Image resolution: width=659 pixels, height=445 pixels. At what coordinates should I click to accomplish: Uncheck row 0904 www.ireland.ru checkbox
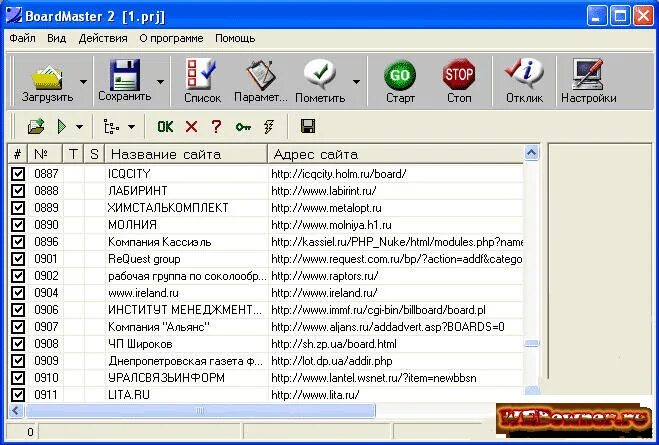tap(18, 293)
